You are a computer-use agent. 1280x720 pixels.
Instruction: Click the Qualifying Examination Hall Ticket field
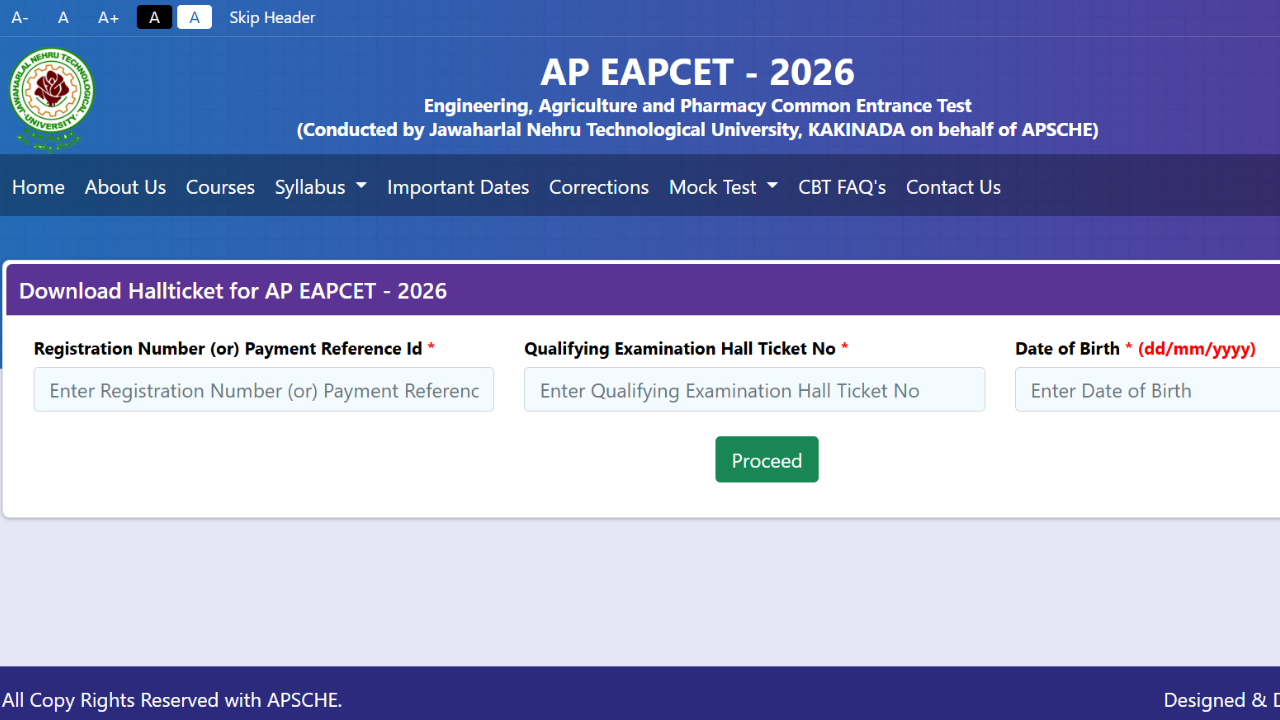[x=754, y=390]
